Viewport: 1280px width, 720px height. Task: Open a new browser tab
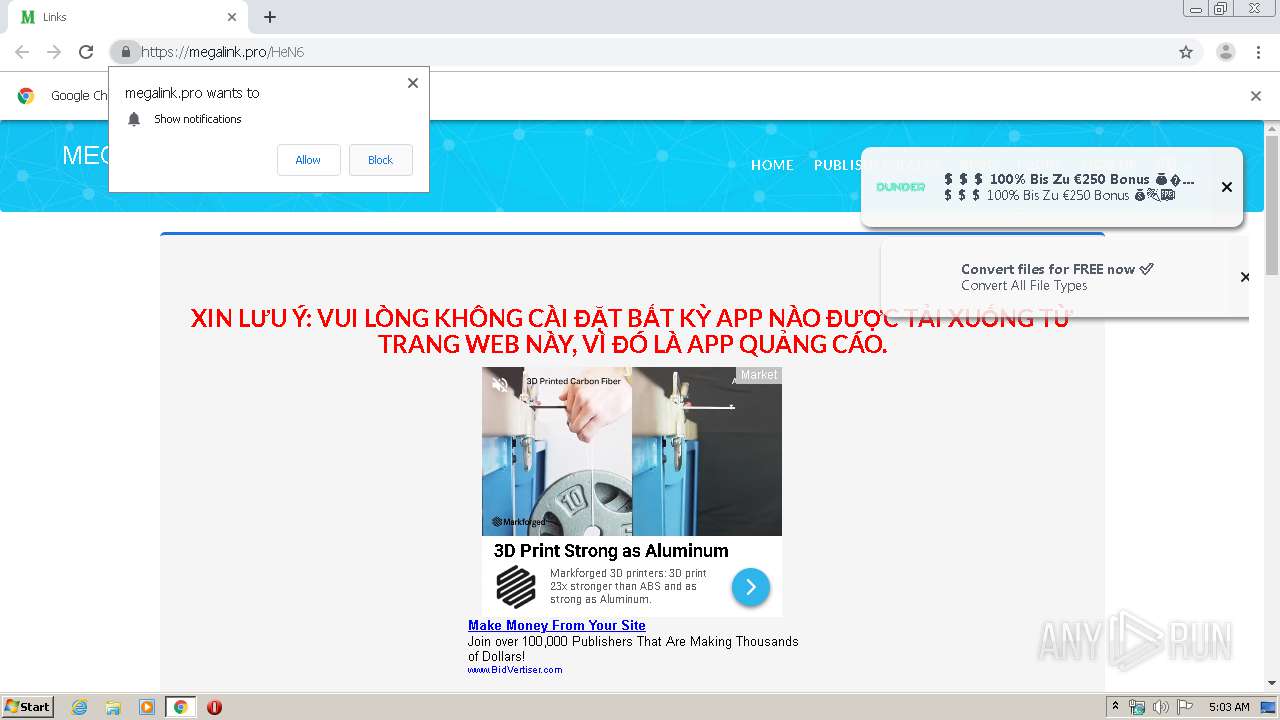coord(270,17)
